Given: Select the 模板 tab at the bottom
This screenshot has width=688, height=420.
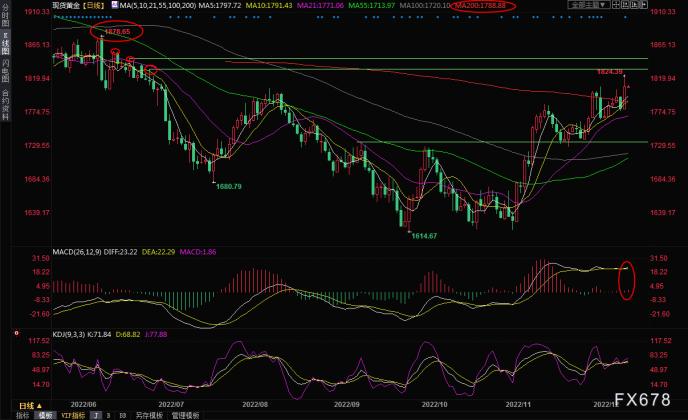Looking at the screenshot, I should (x=45, y=415).
